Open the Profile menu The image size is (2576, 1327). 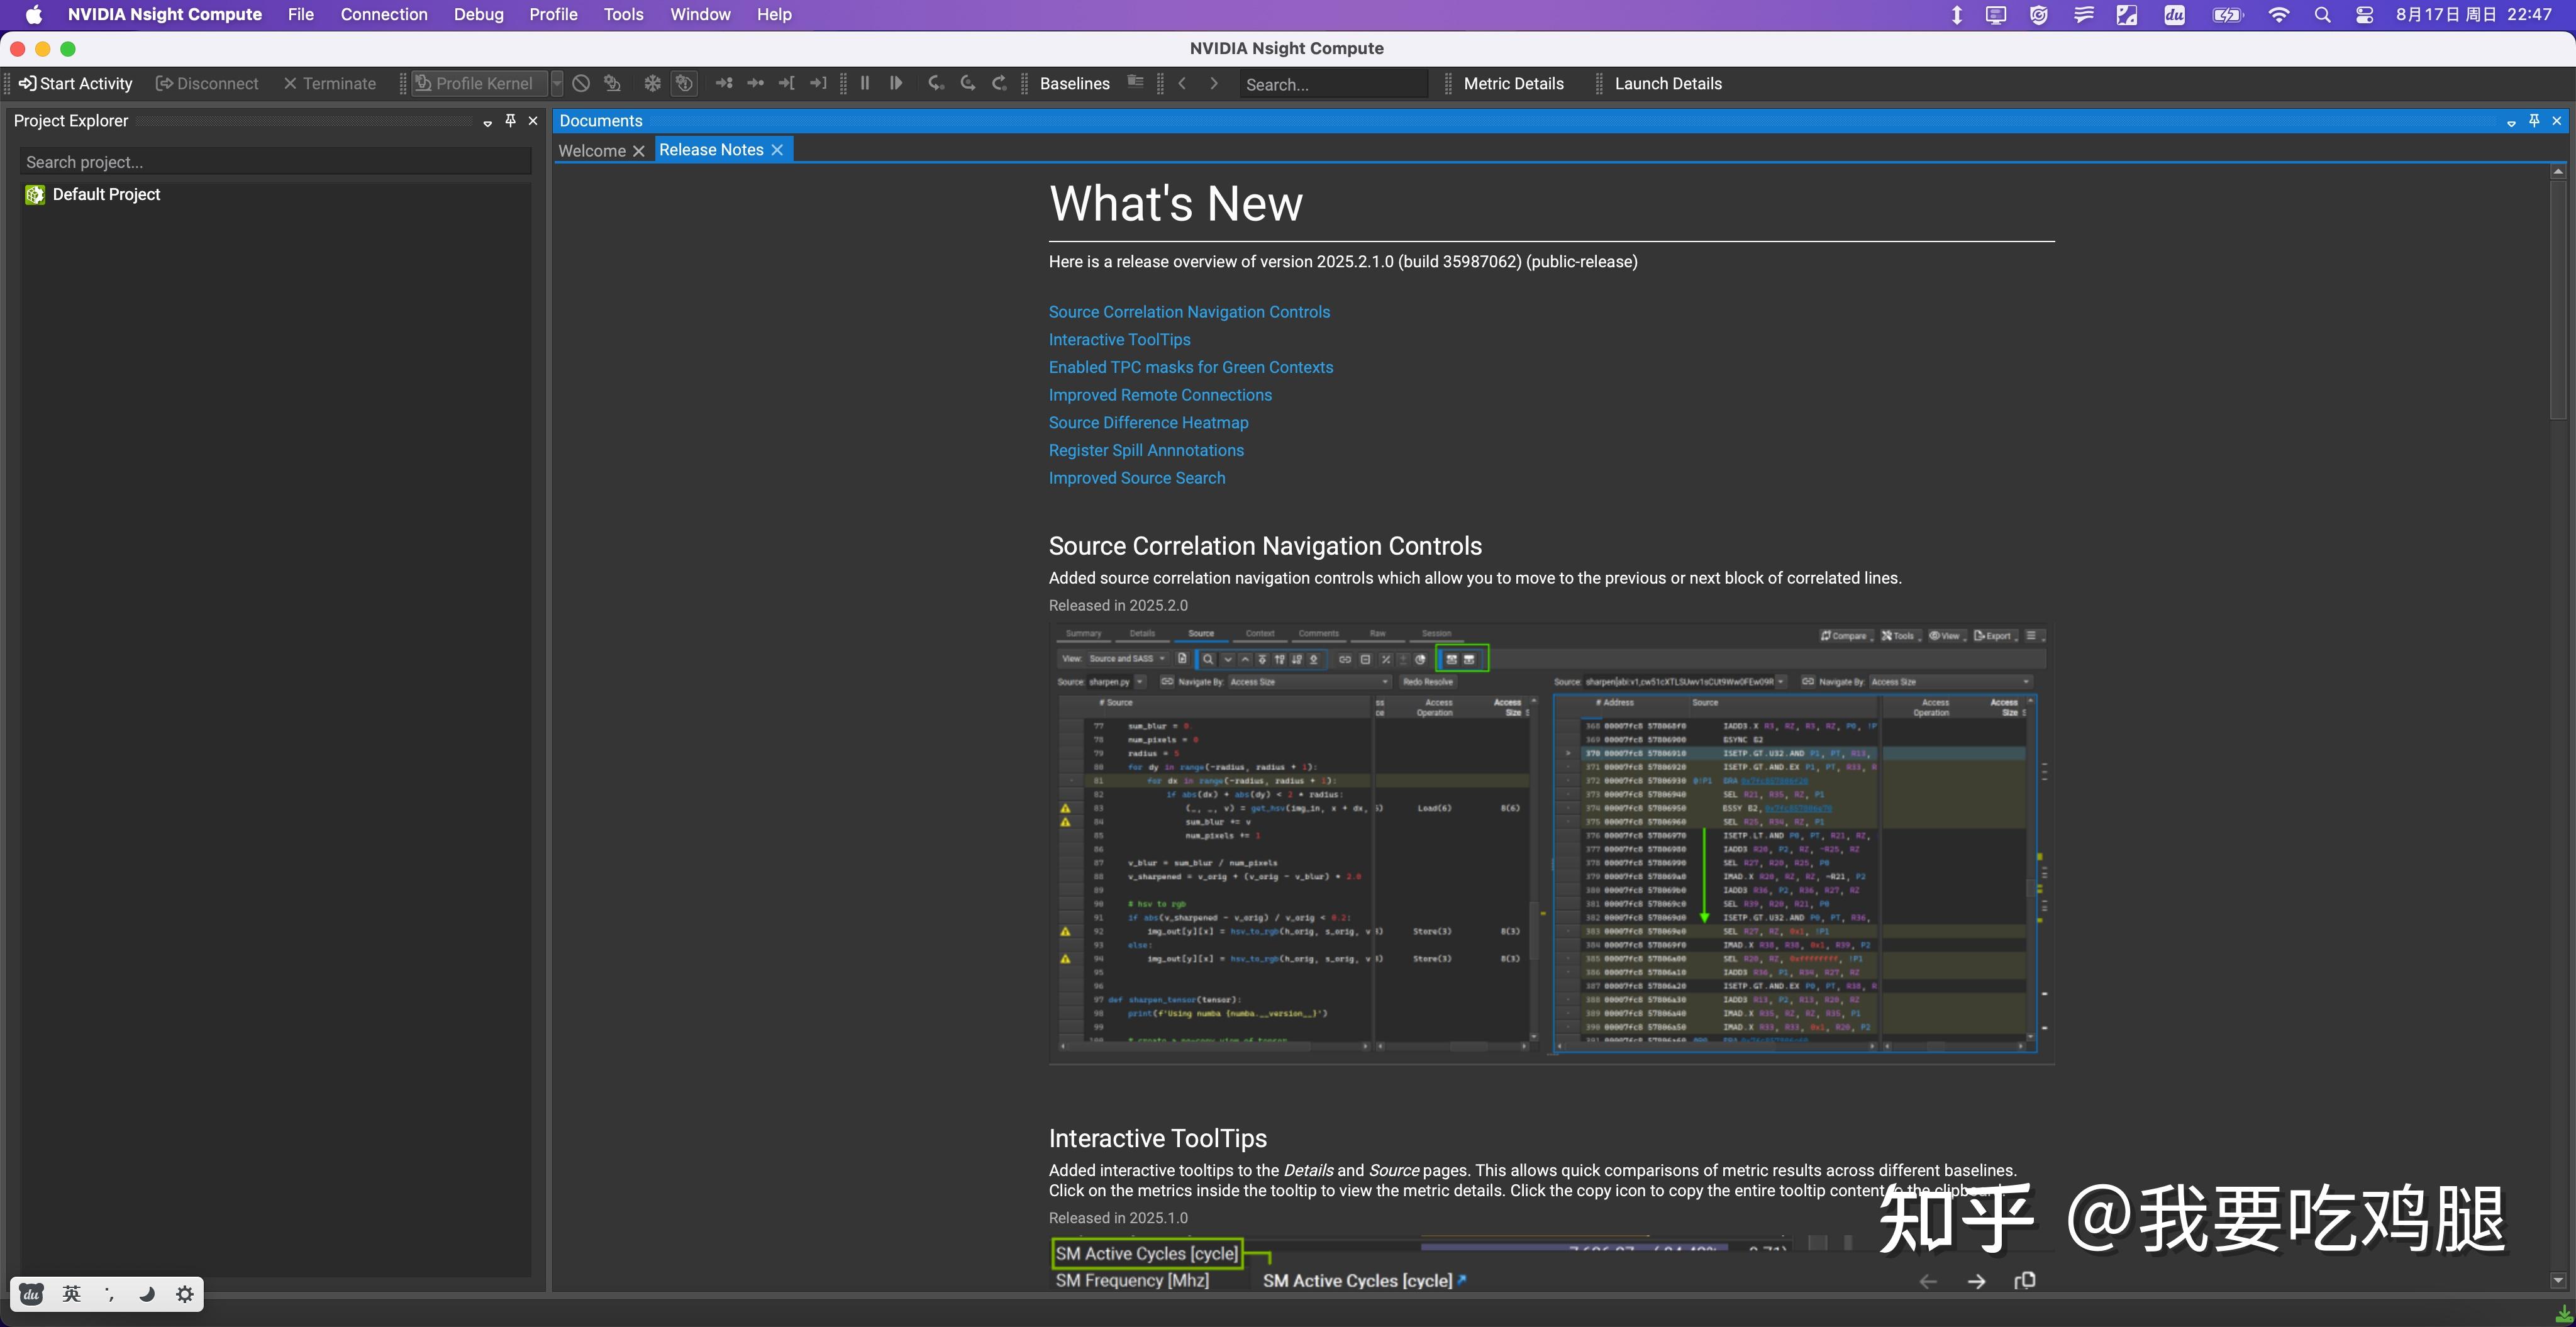click(x=553, y=15)
